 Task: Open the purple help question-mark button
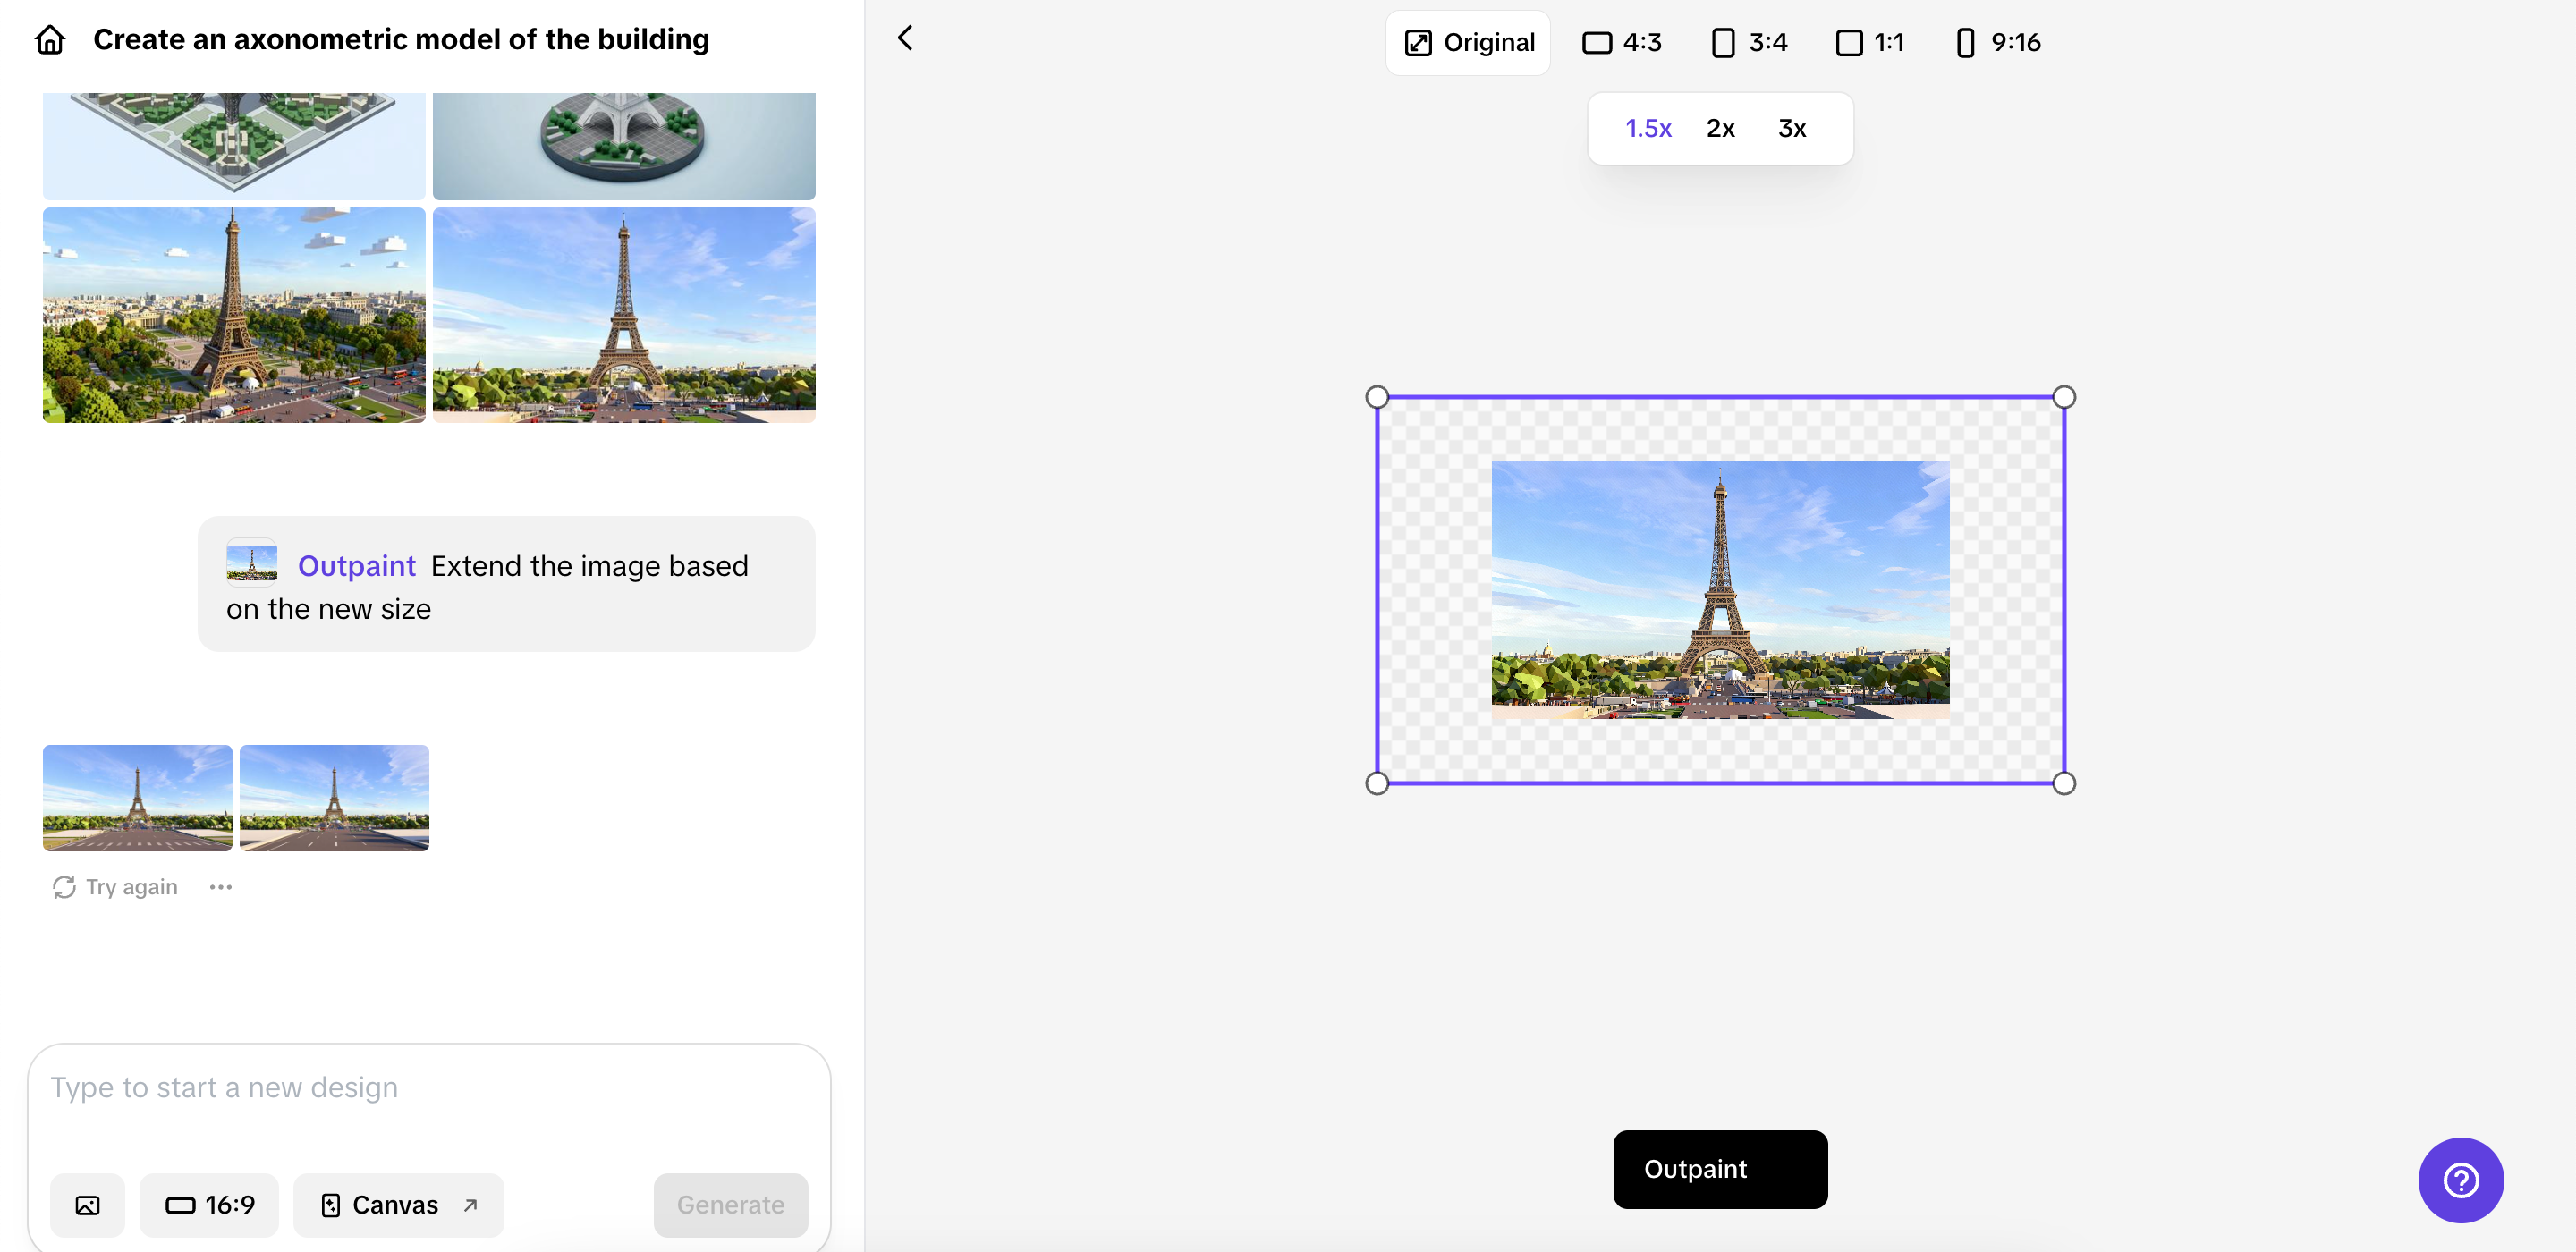point(2460,1180)
